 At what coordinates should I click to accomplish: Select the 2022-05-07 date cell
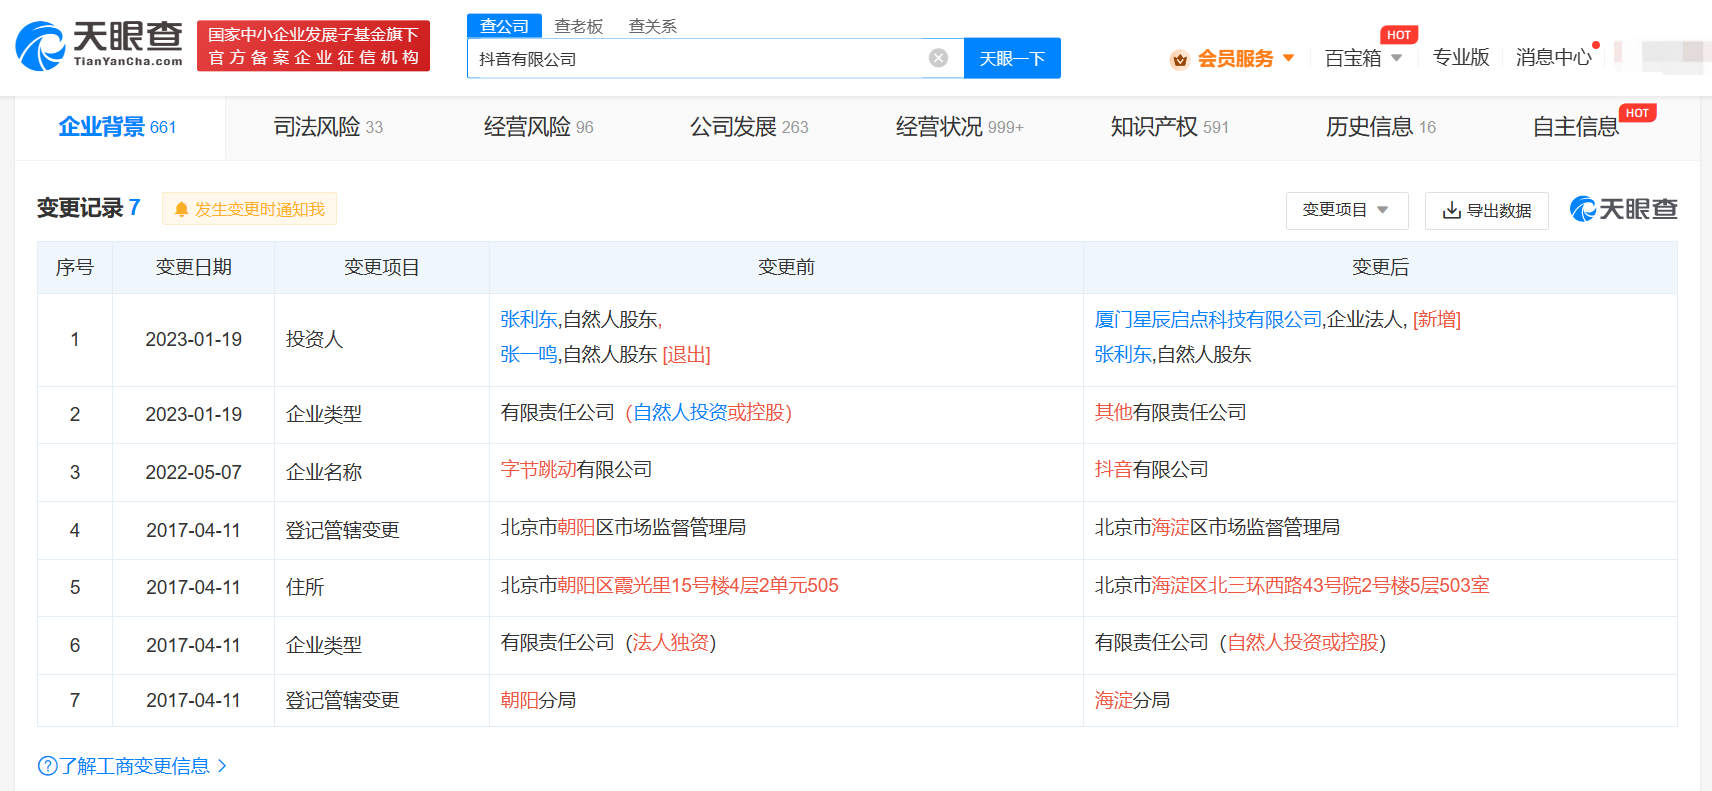(193, 472)
